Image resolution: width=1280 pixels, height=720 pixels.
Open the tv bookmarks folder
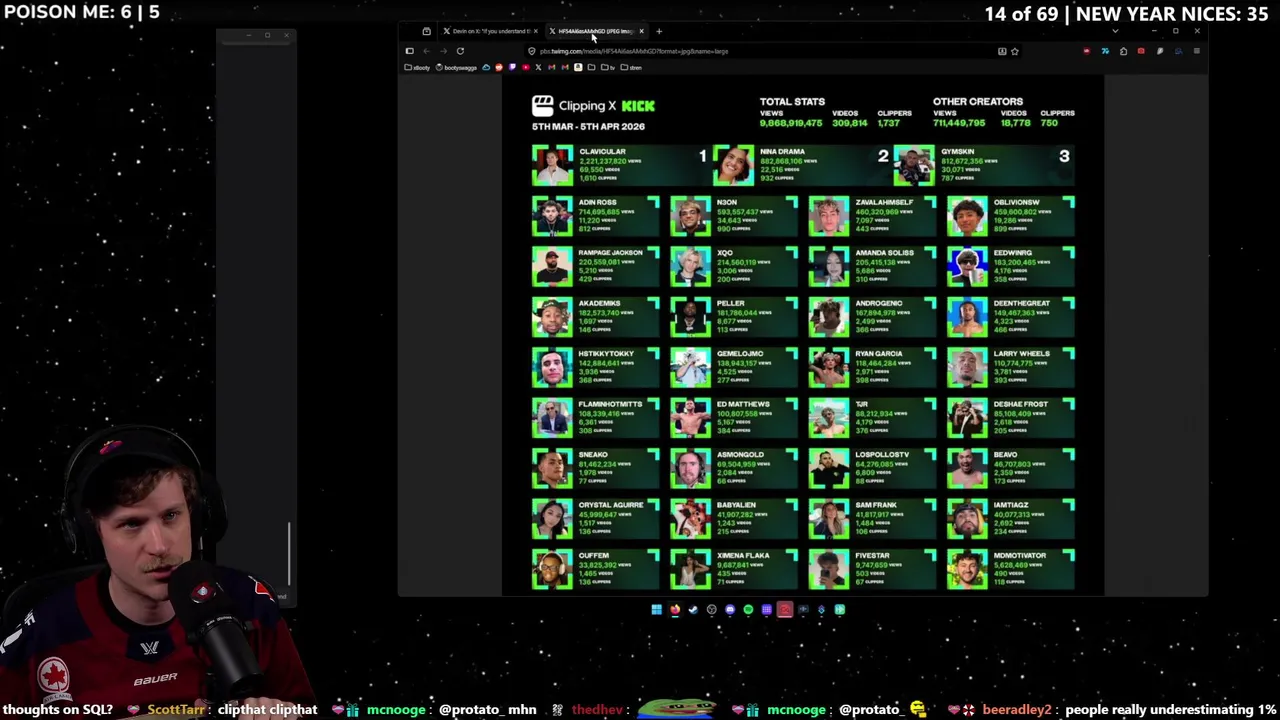click(x=608, y=67)
